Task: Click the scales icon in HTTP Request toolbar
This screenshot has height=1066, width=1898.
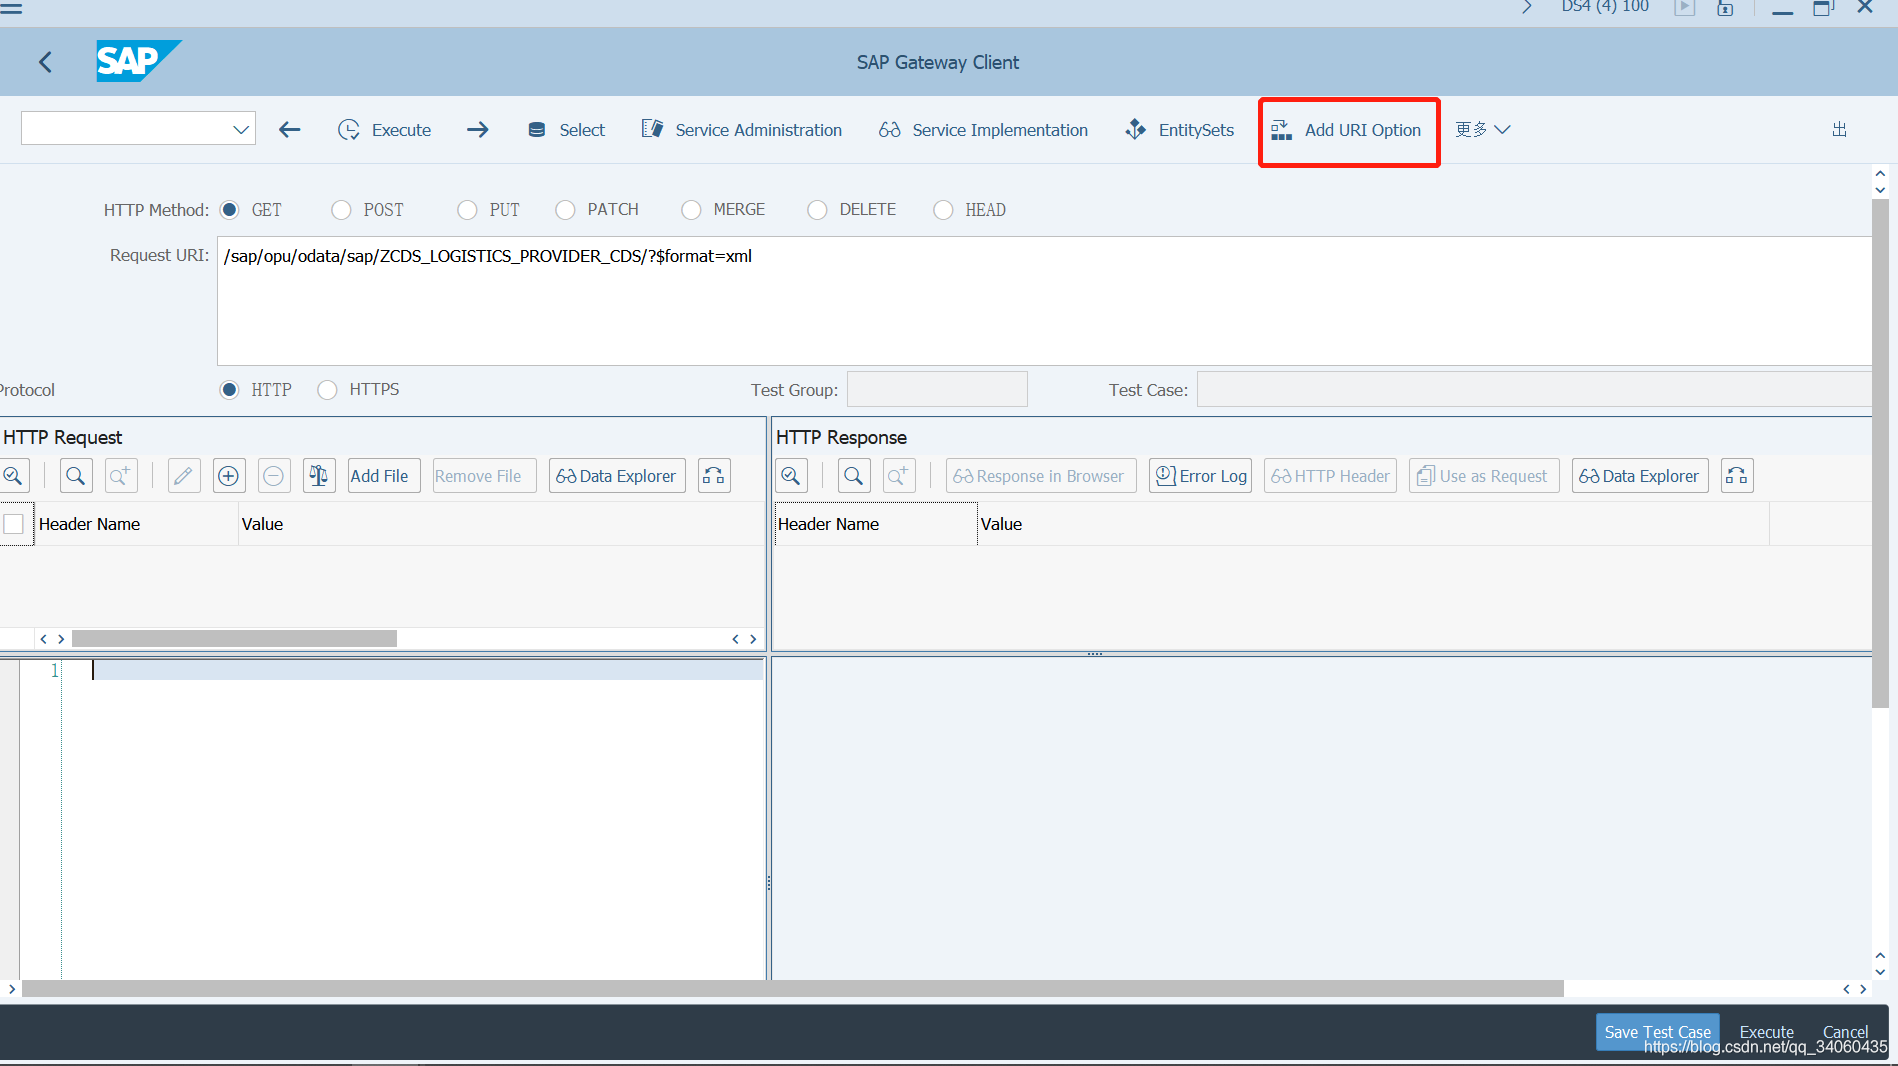Action: click(x=319, y=476)
